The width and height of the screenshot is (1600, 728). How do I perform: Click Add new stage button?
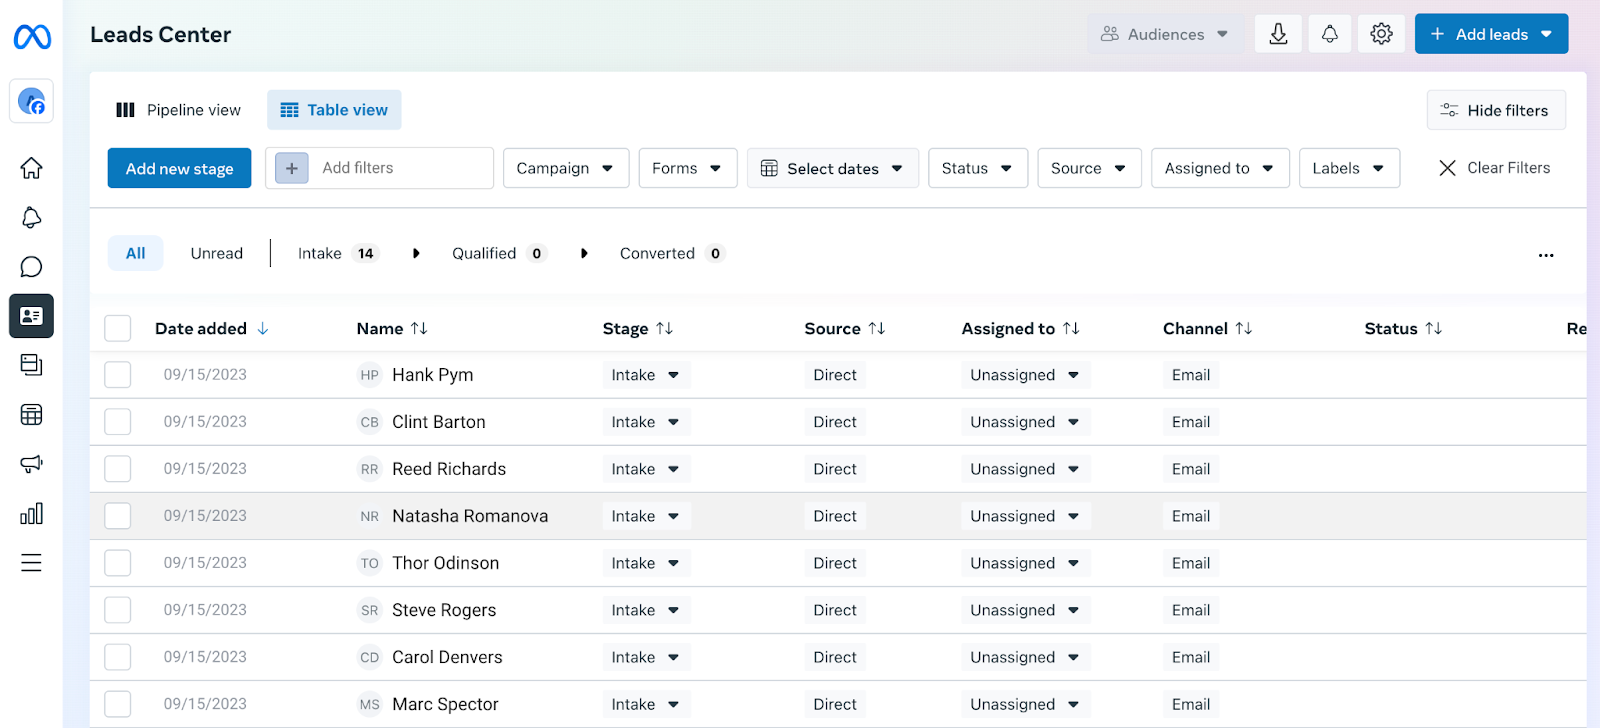(180, 168)
